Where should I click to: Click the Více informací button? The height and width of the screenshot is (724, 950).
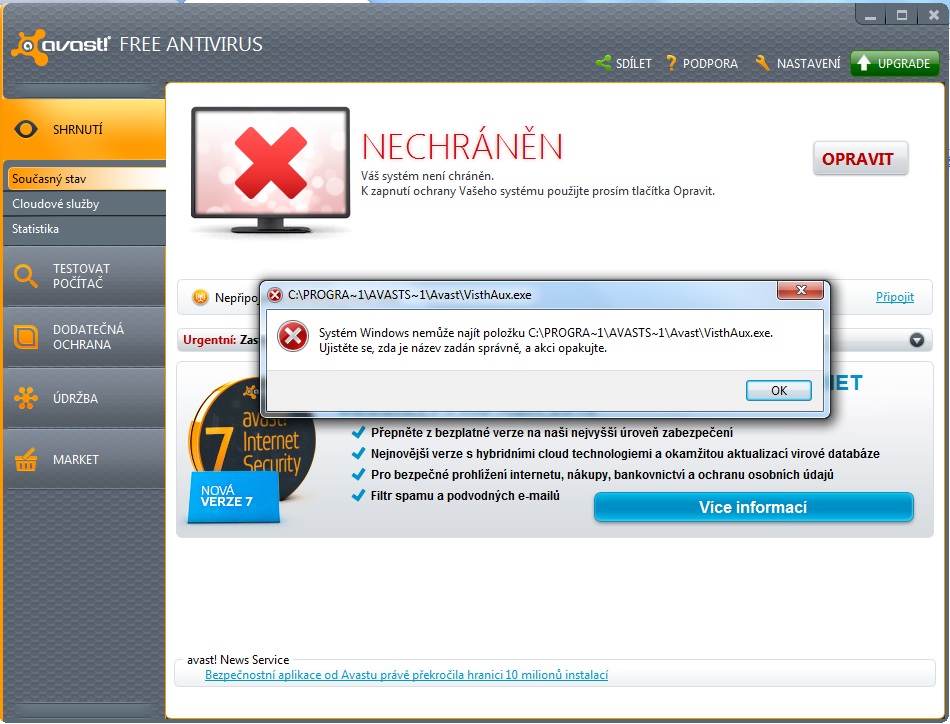[x=753, y=507]
